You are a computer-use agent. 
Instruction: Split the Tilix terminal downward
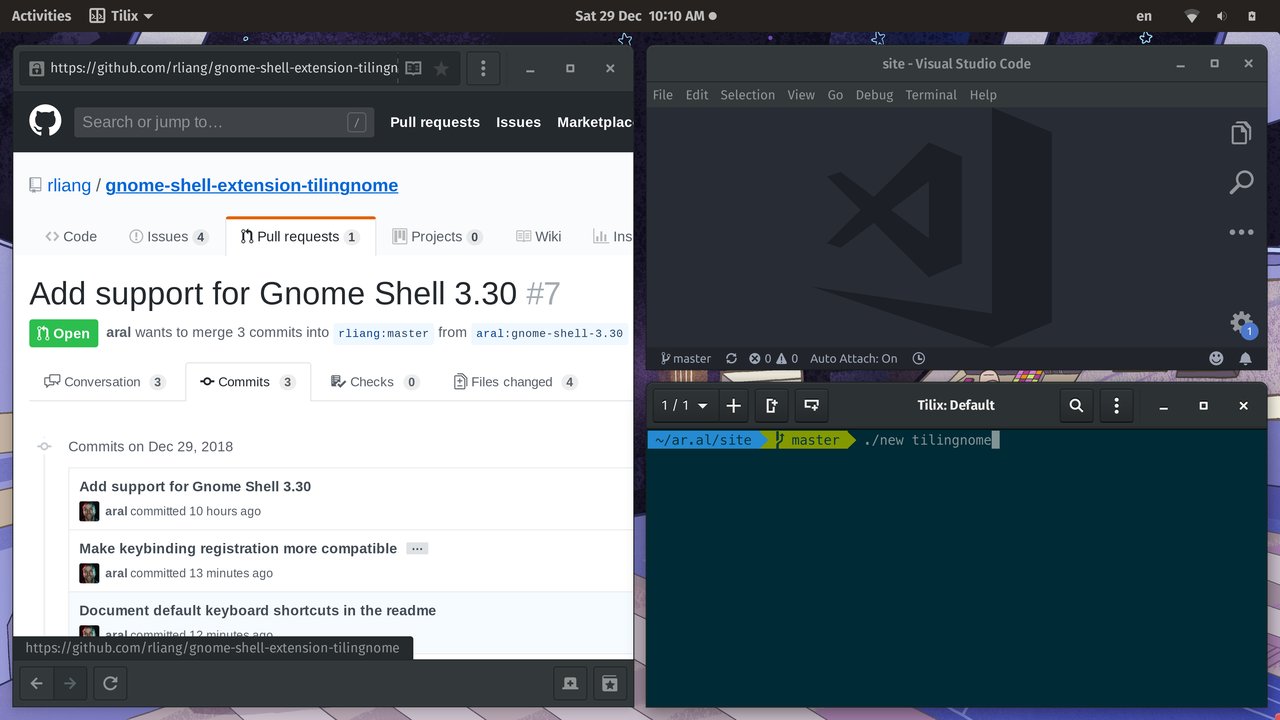pos(811,405)
